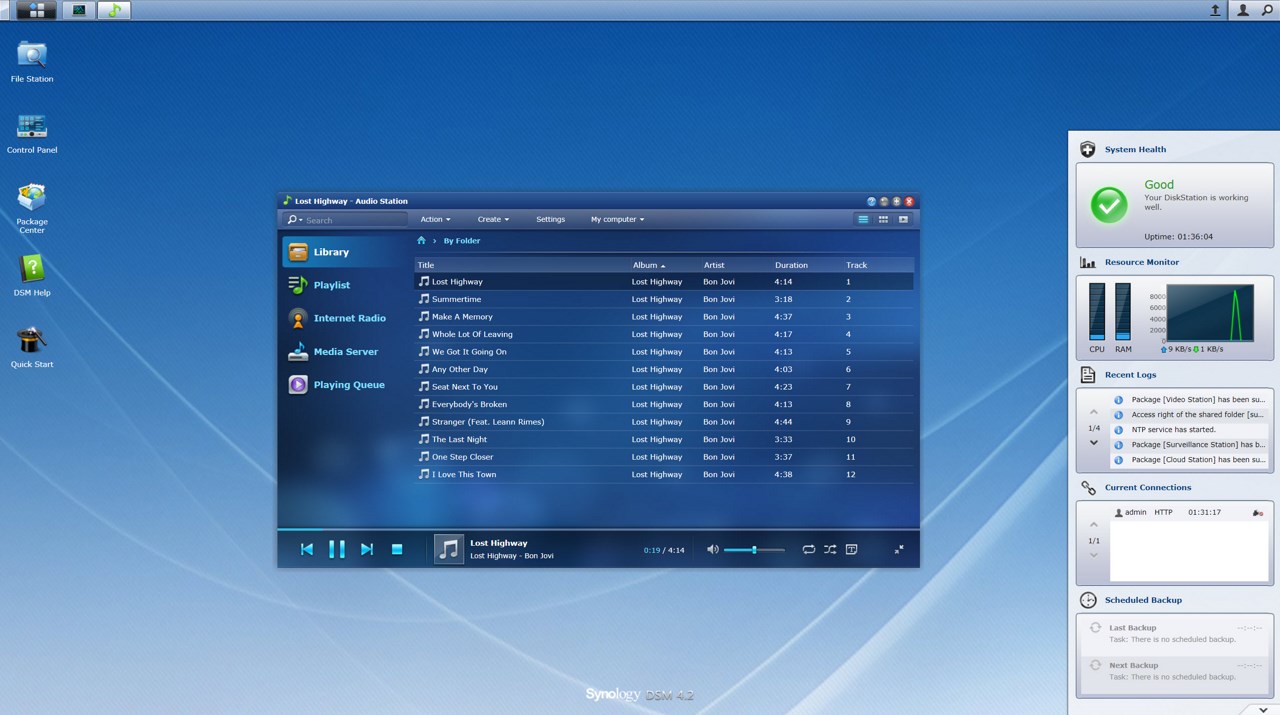Toggle shuffle playback

tap(830, 549)
